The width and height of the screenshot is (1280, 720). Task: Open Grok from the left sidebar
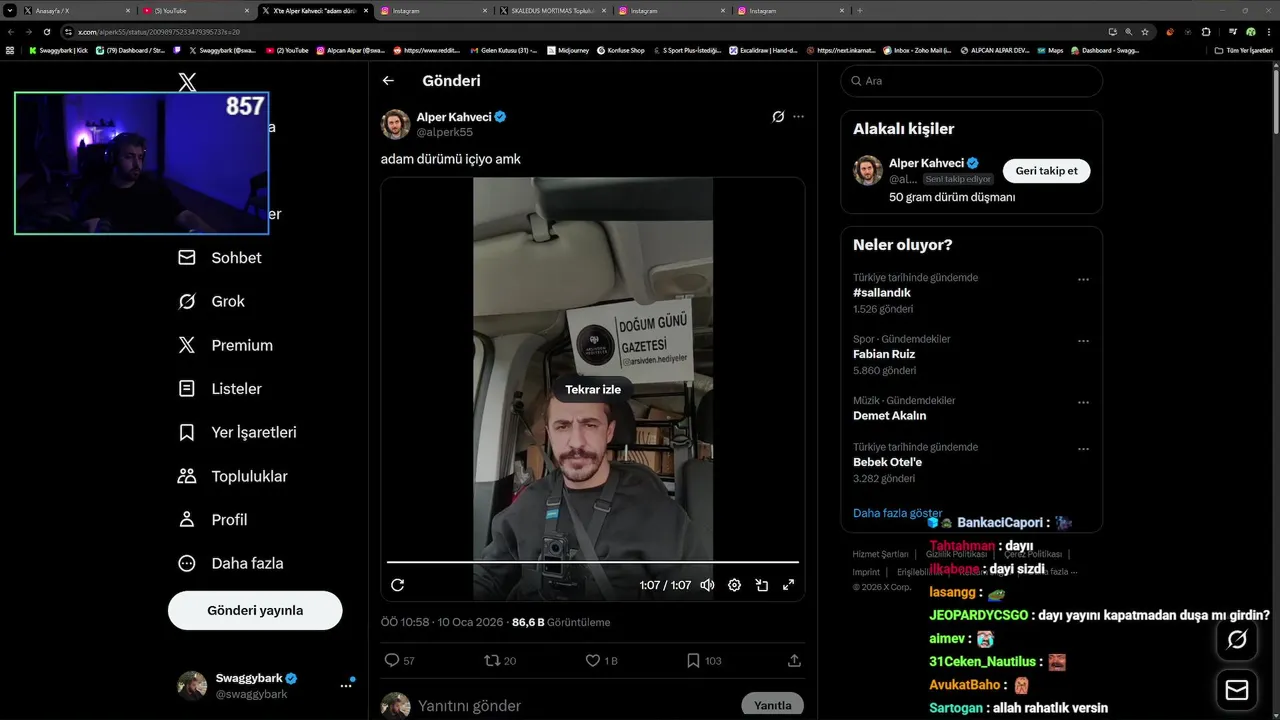click(211, 301)
